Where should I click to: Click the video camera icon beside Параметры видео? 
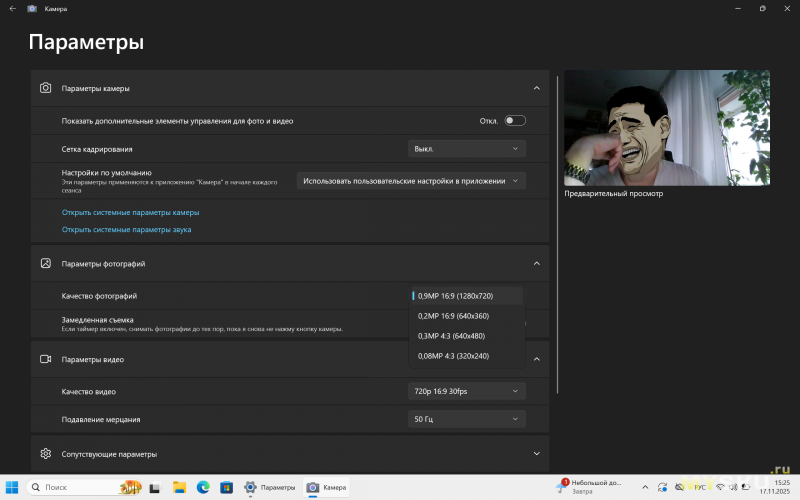pyautogui.click(x=45, y=359)
